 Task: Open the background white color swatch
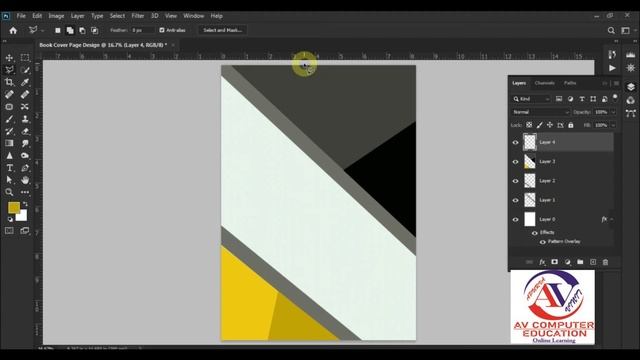(x=23, y=216)
